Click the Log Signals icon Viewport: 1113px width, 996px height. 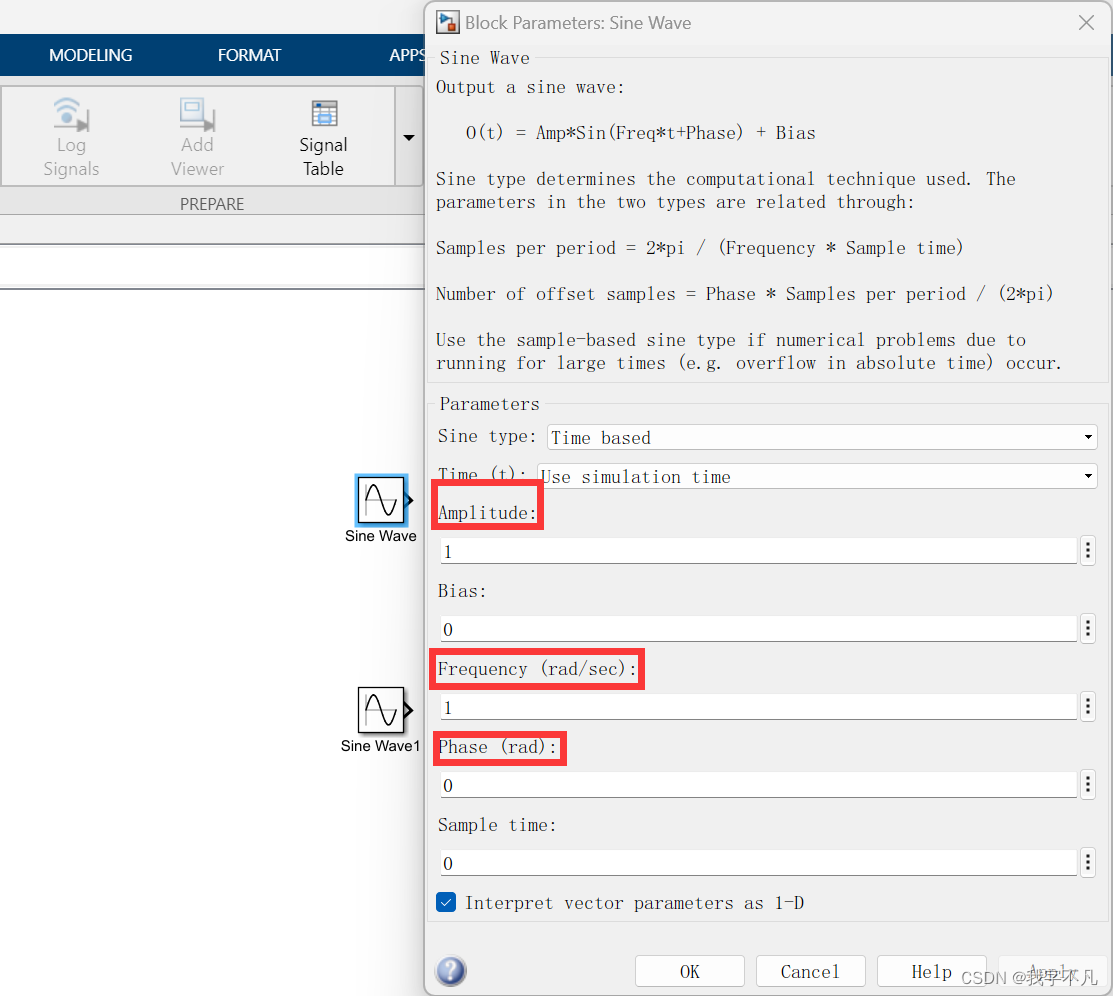pyautogui.click(x=71, y=114)
